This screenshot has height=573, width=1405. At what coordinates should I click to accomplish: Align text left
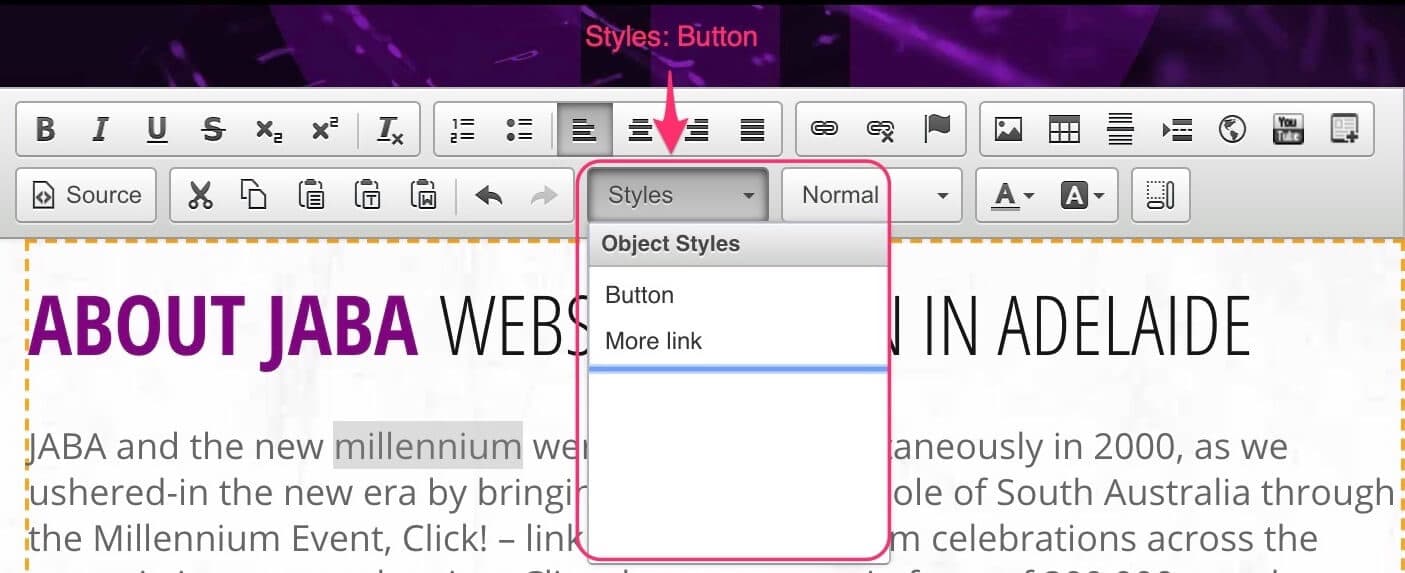coord(584,129)
